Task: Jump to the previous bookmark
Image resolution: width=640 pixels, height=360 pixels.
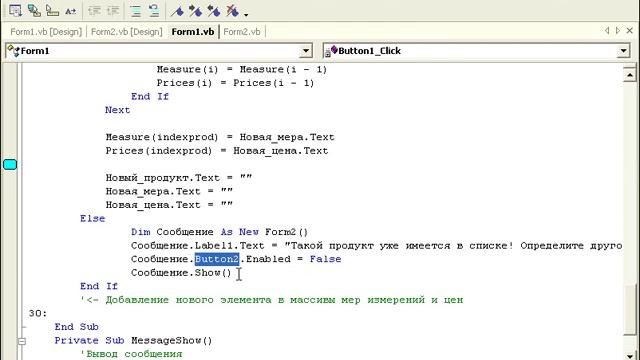Action: (x=213, y=11)
